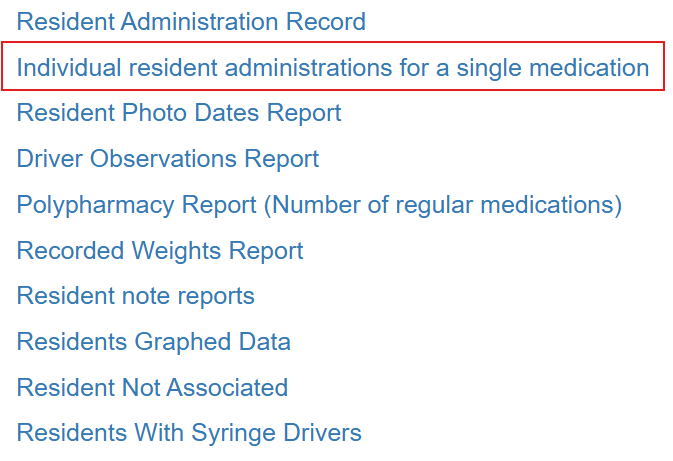Viewport: 673px width, 461px height.
Task: Access the reports for resident notes
Action: click(136, 296)
